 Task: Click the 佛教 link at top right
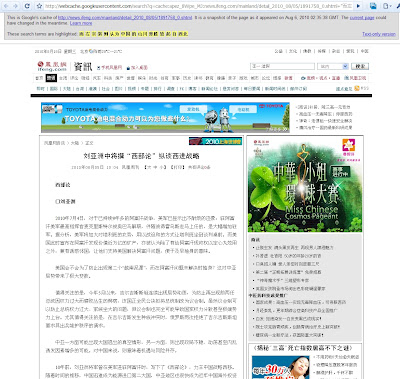(x=307, y=51)
